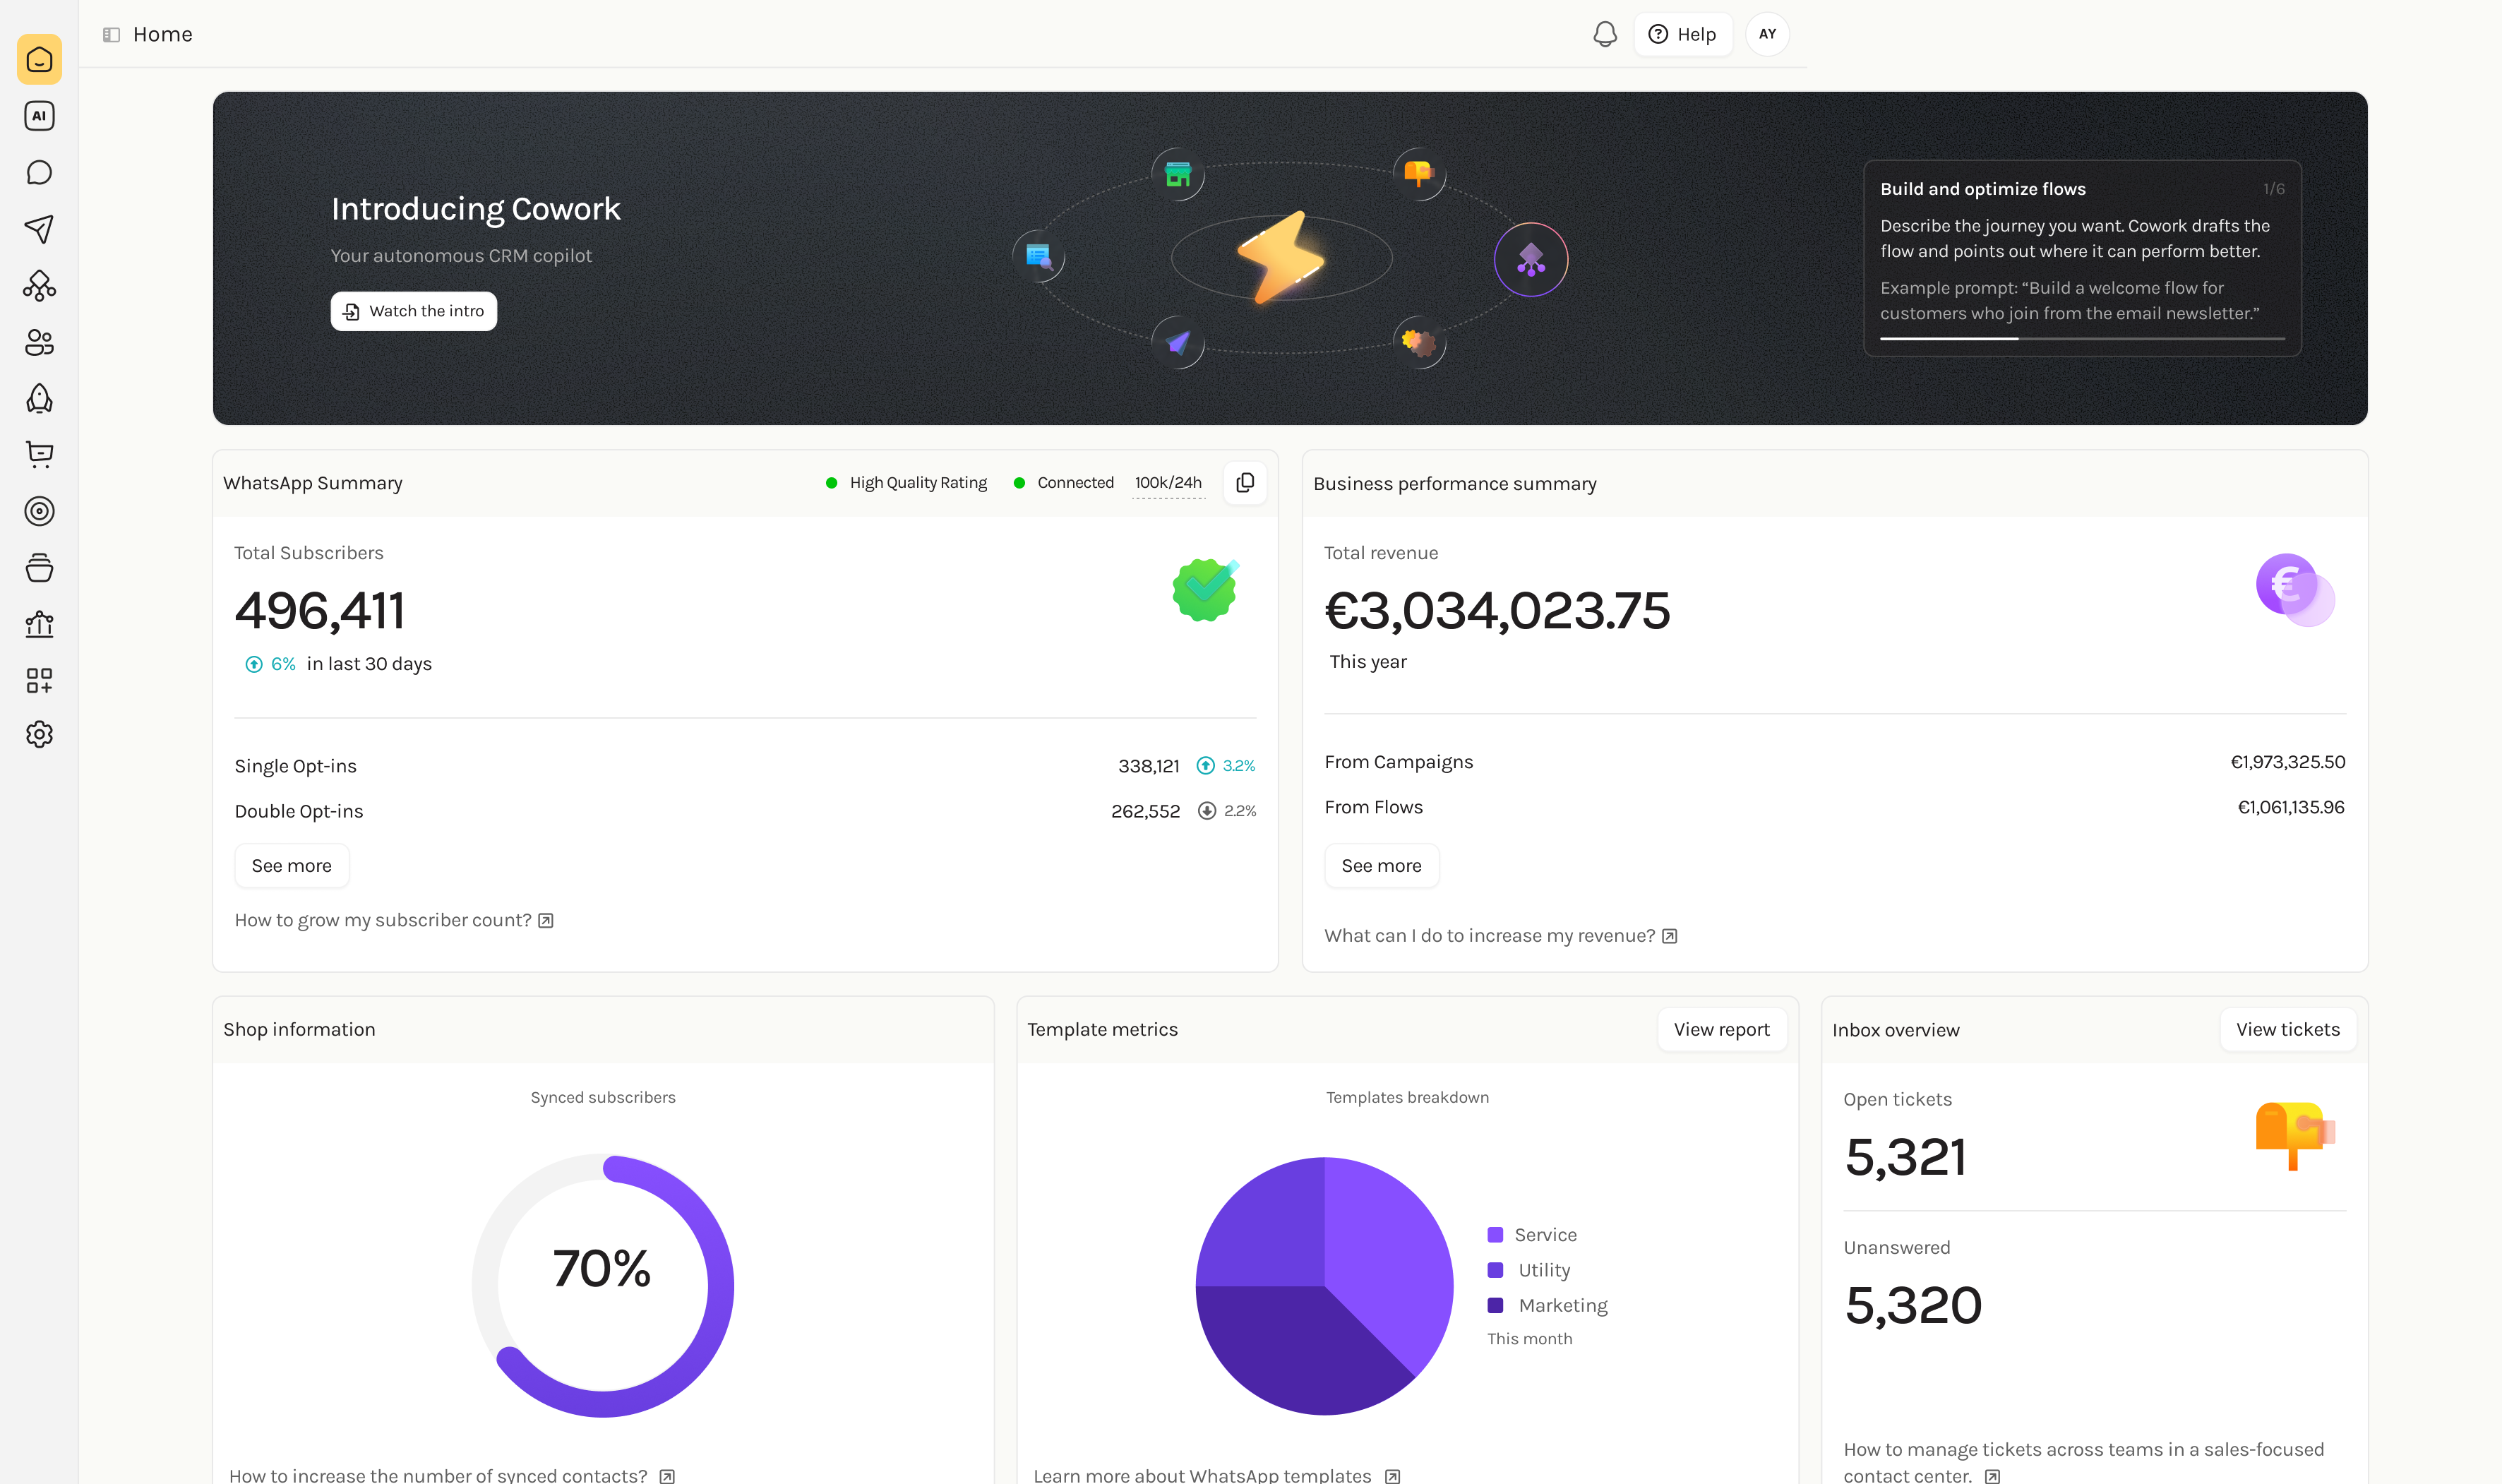Screen dimensions: 2502x1484
Task: Go to the Home dashboard sidebar icon
Action: coord(39,60)
